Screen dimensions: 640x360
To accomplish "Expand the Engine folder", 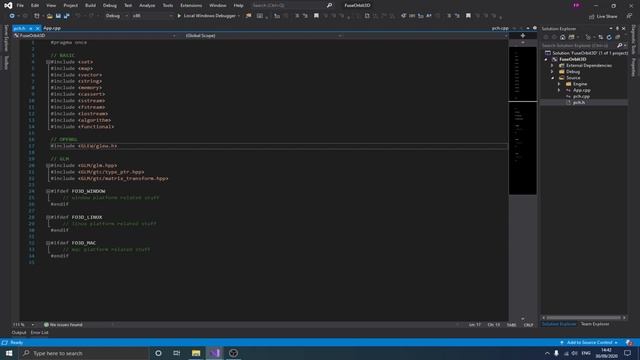I will [559, 84].
